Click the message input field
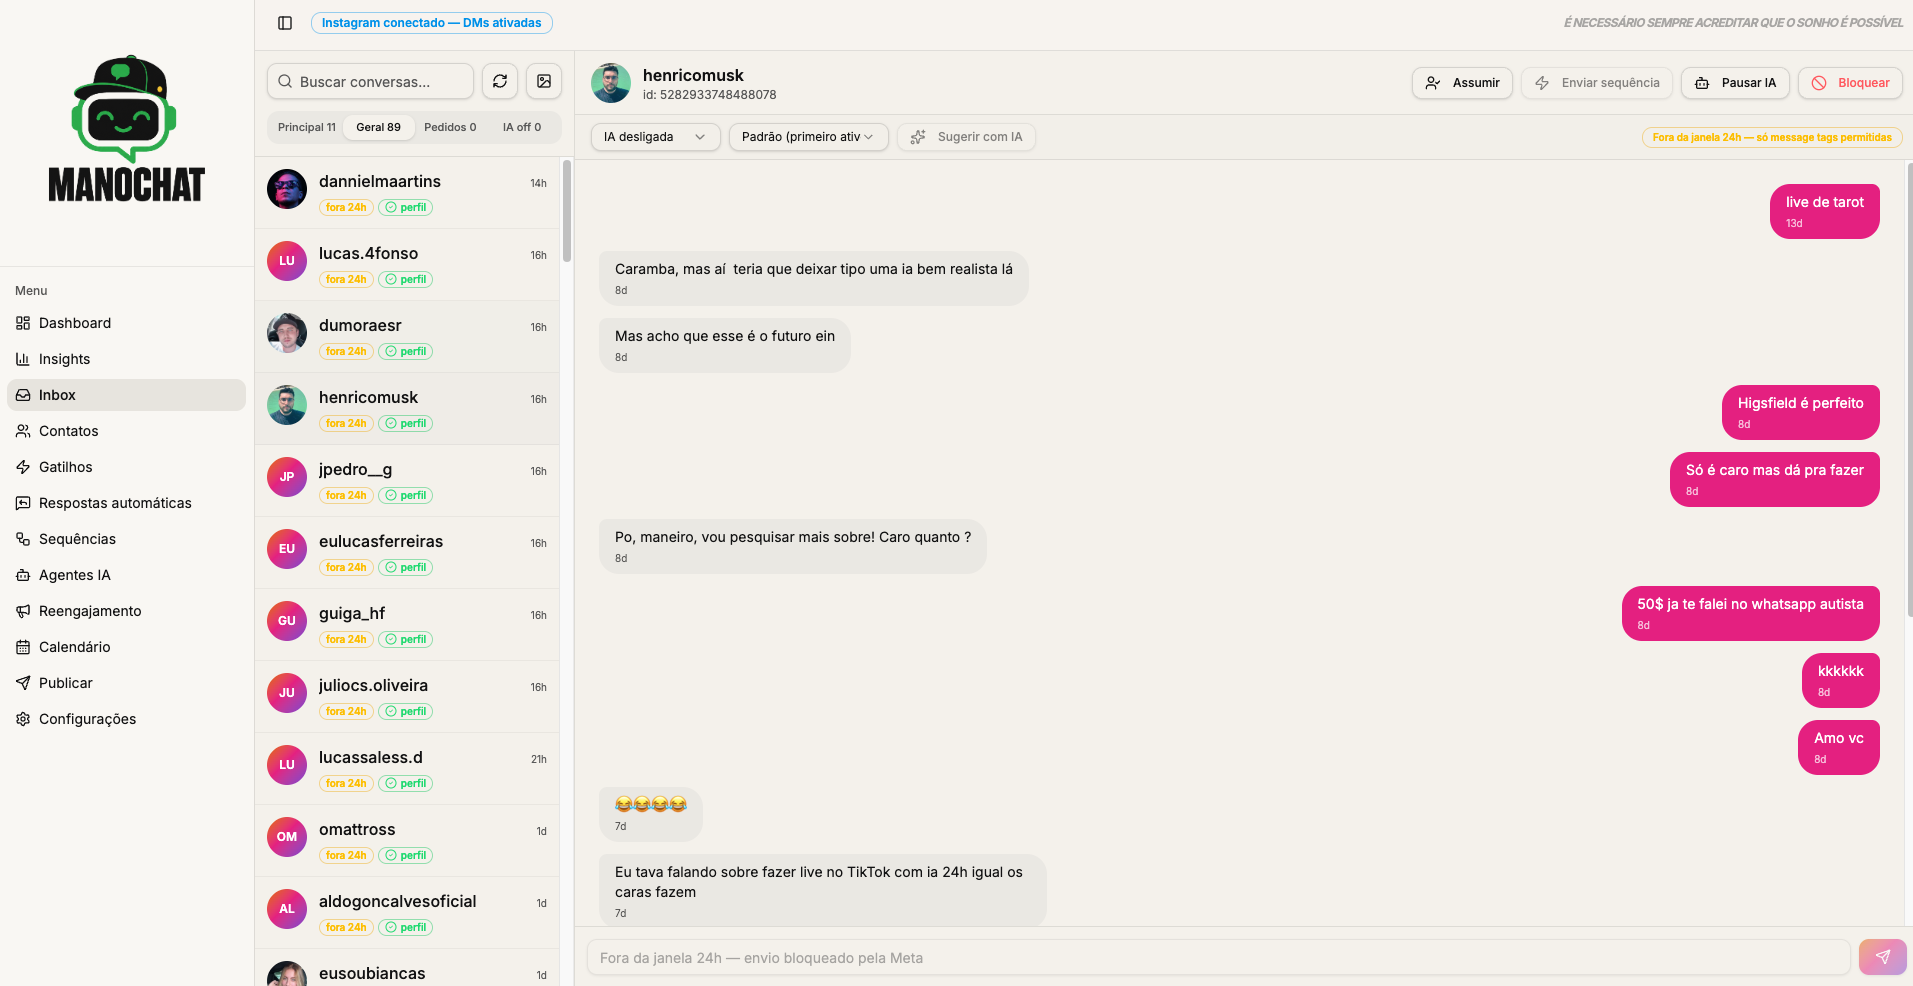 (x=1218, y=957)
